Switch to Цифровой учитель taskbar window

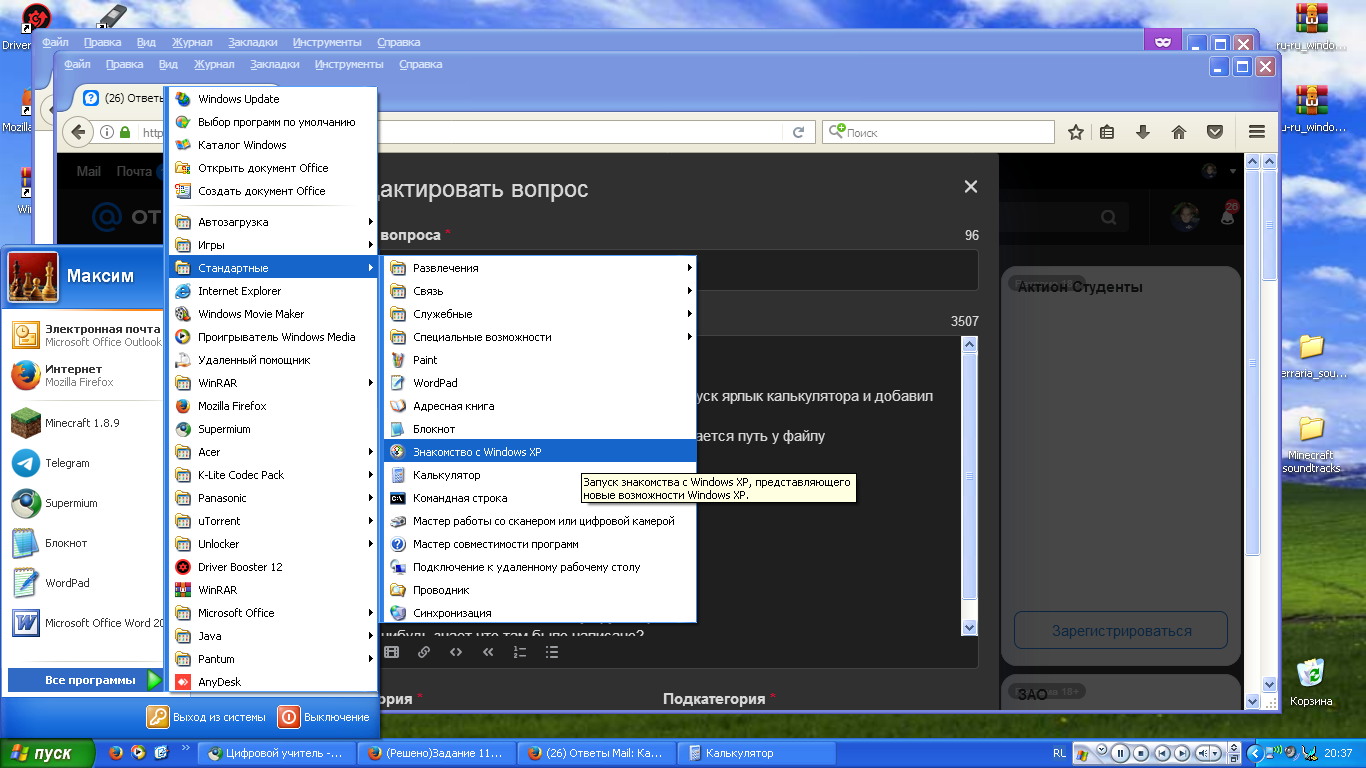click(x=277, y=753)
